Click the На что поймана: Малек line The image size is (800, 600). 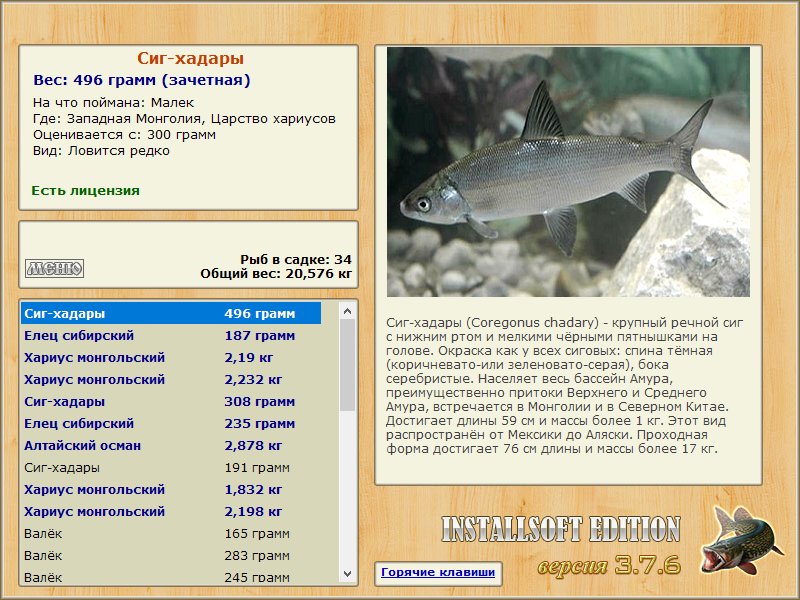[113, 103]
